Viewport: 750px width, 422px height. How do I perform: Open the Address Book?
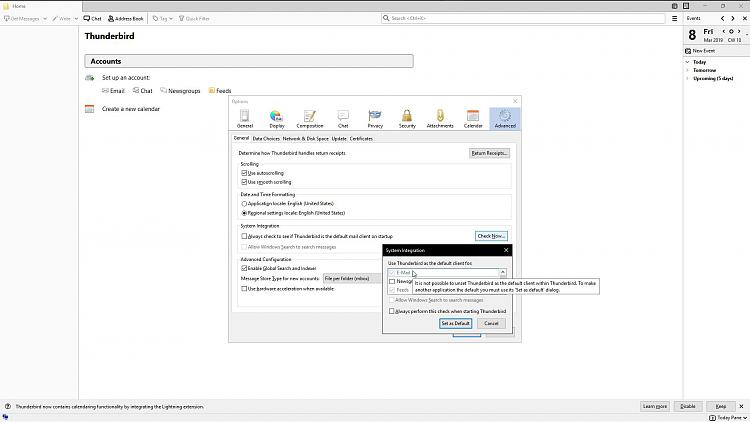coord(125,19)
